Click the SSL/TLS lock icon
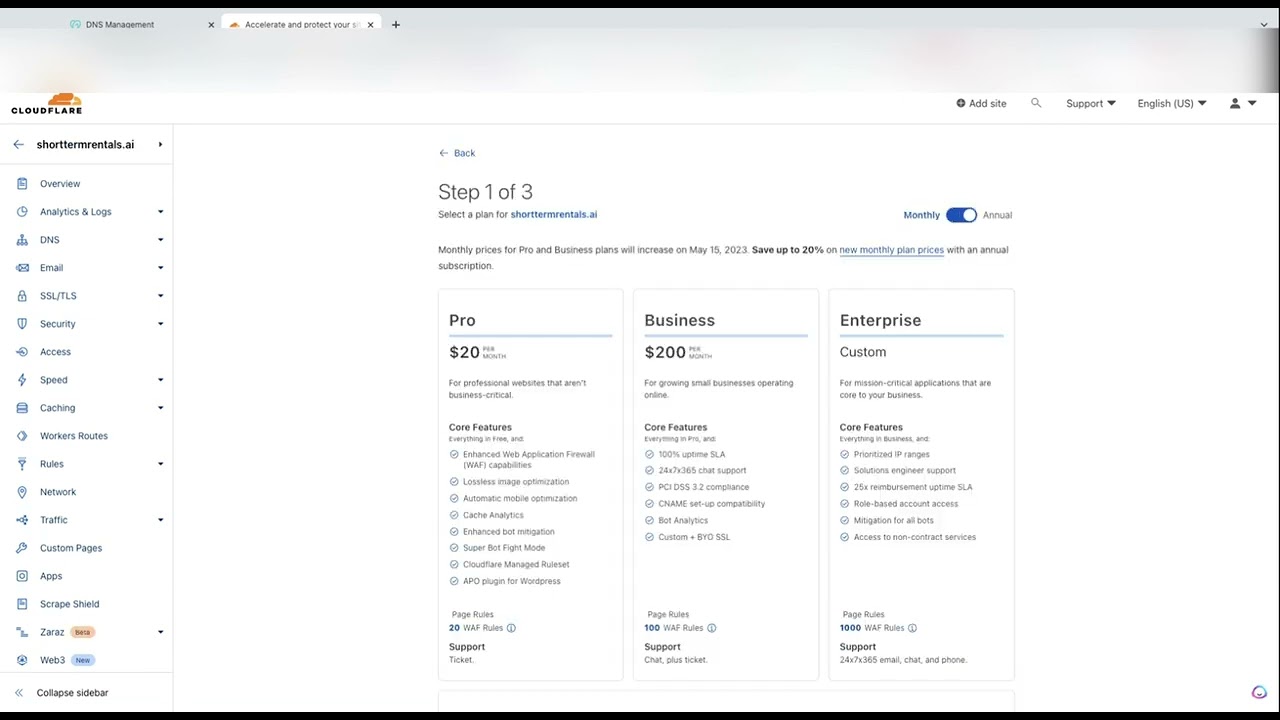1280x720 pixels. point(22,296)
